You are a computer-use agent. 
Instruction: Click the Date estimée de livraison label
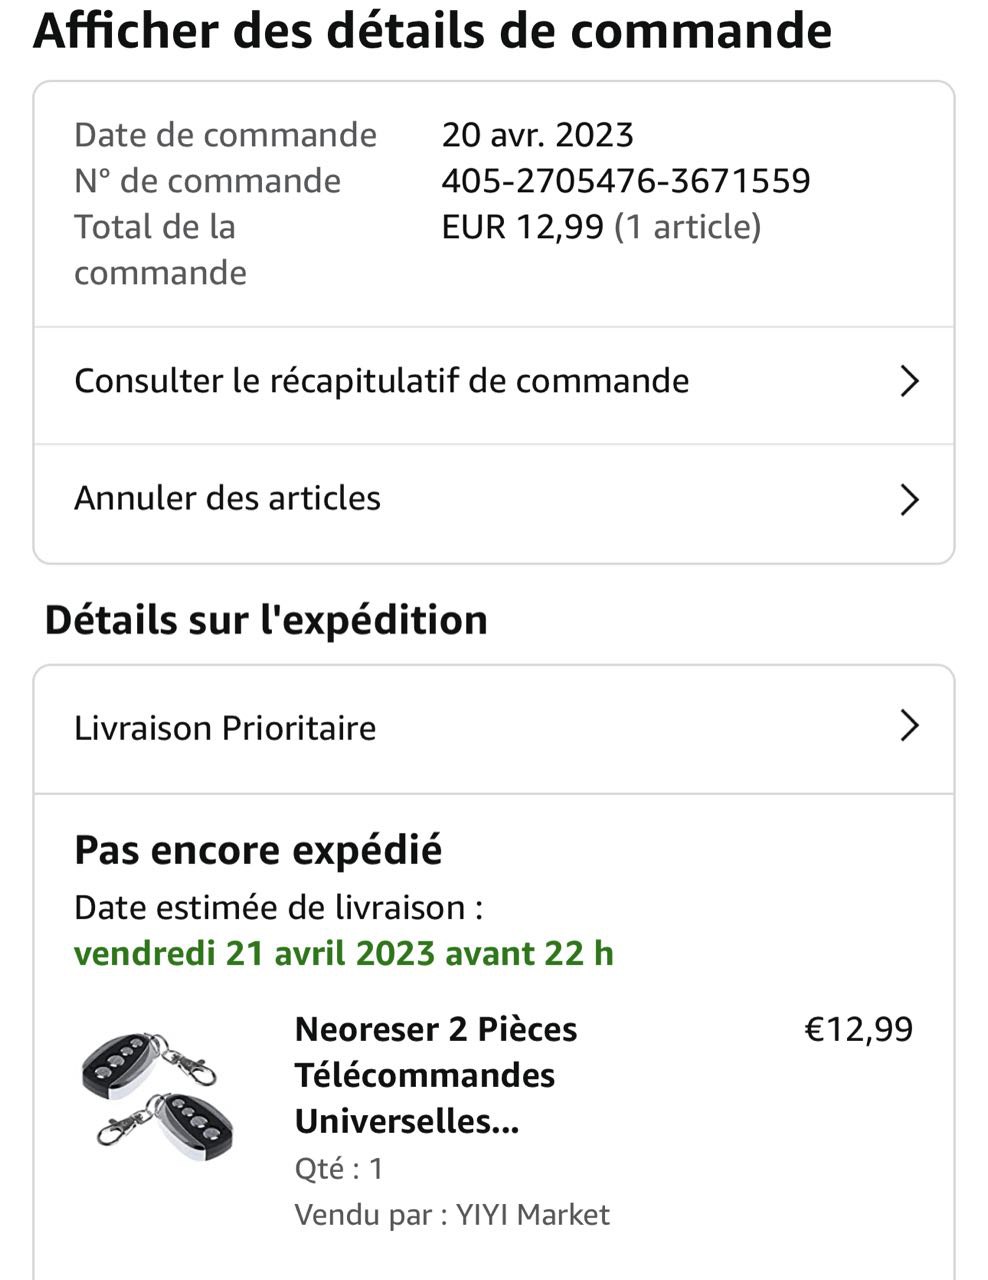pos(279,908)
